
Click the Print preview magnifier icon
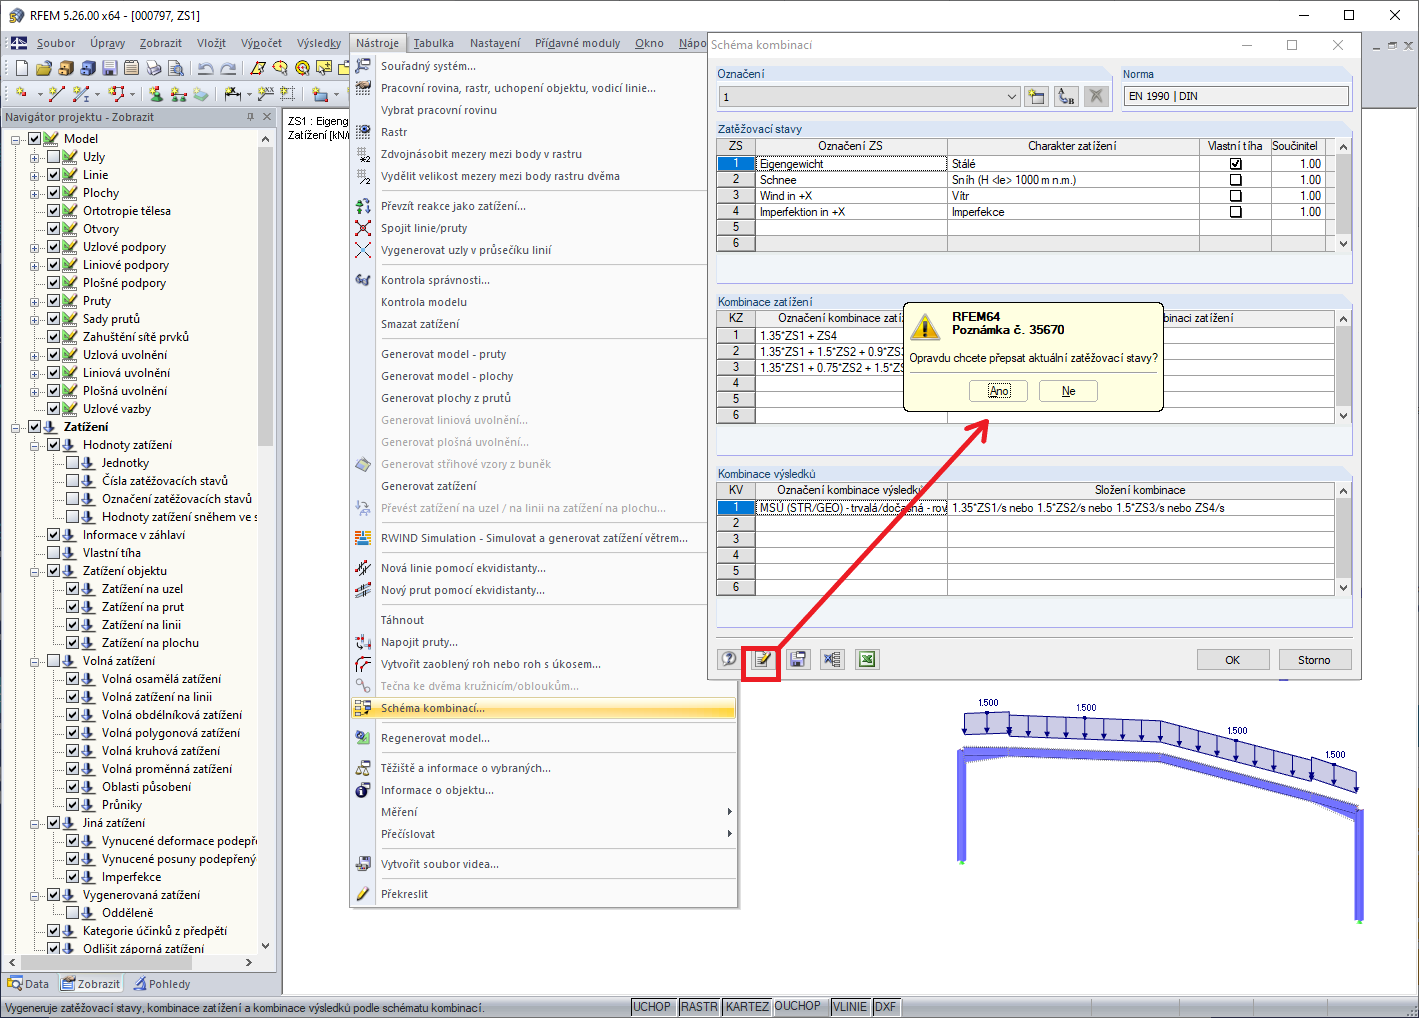(175, 68)
